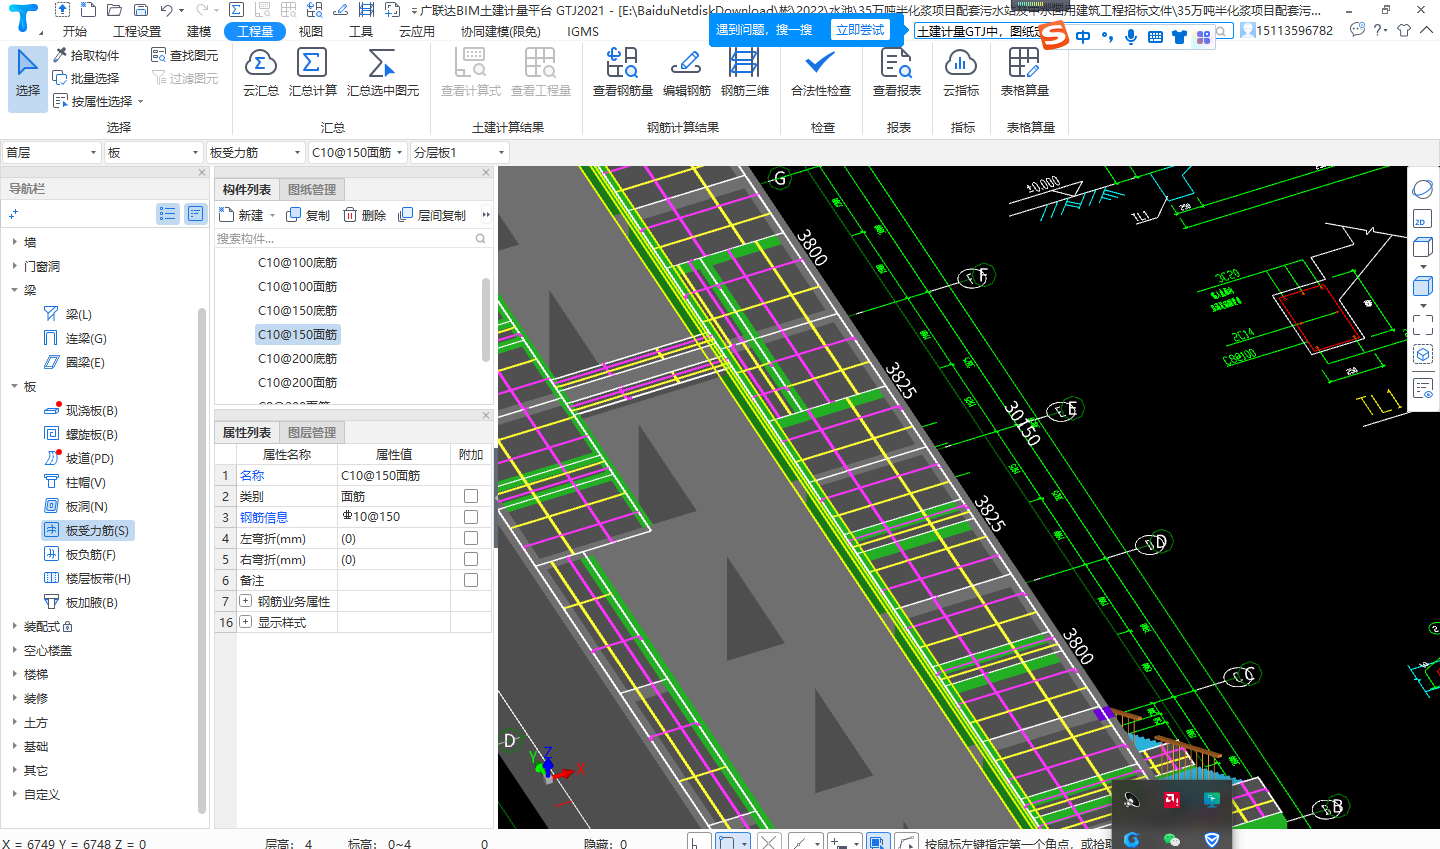
Task: Click the open-folder icon in quick access bar
Action: pos(115,10)
